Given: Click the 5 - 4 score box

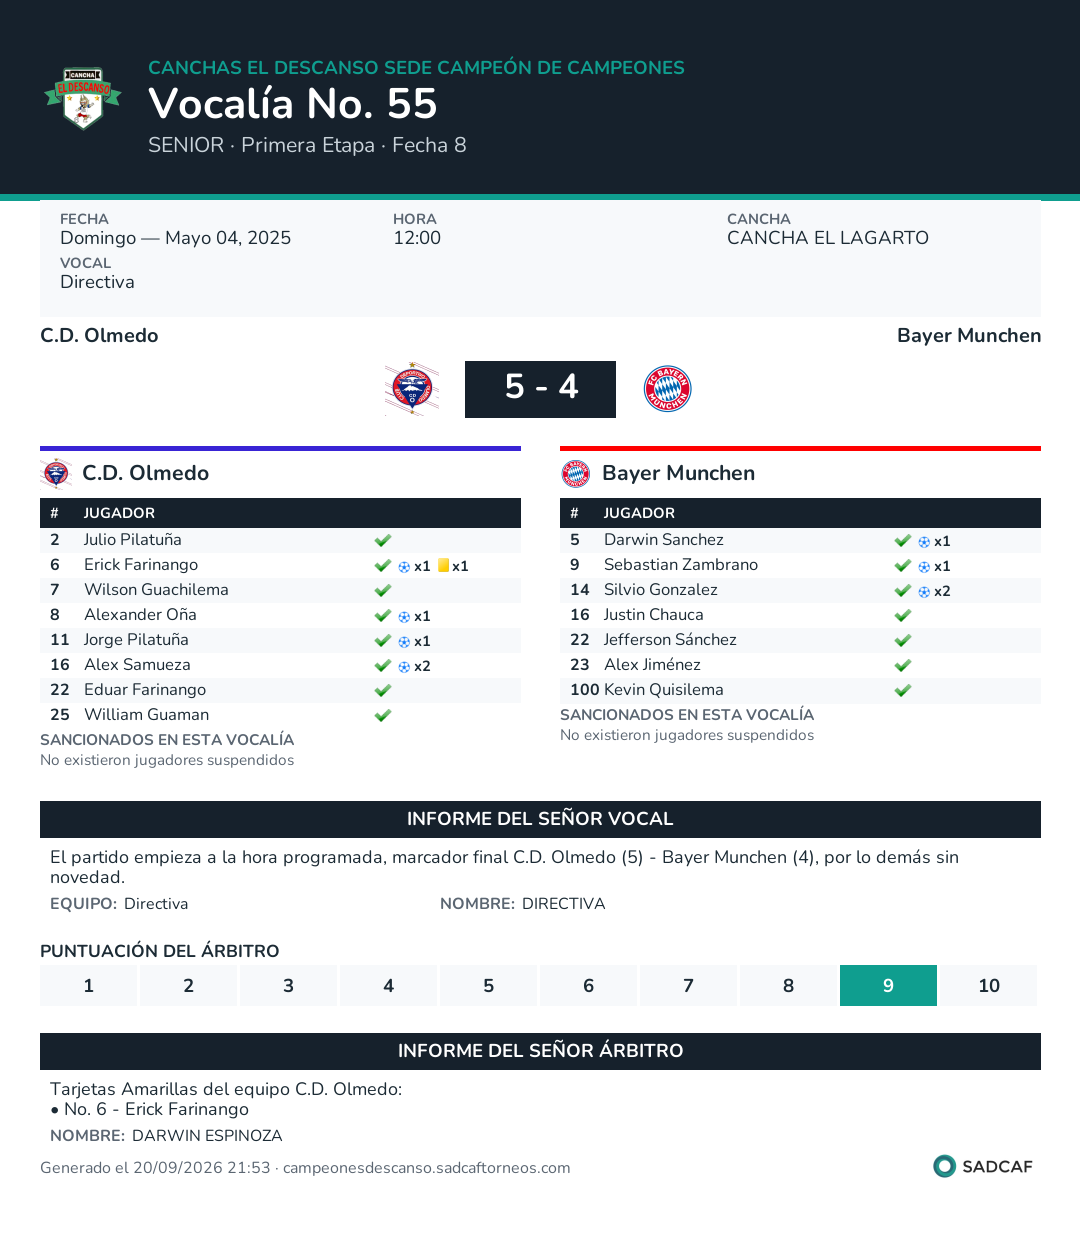Looking at the screenshot, I should [540, 389].
